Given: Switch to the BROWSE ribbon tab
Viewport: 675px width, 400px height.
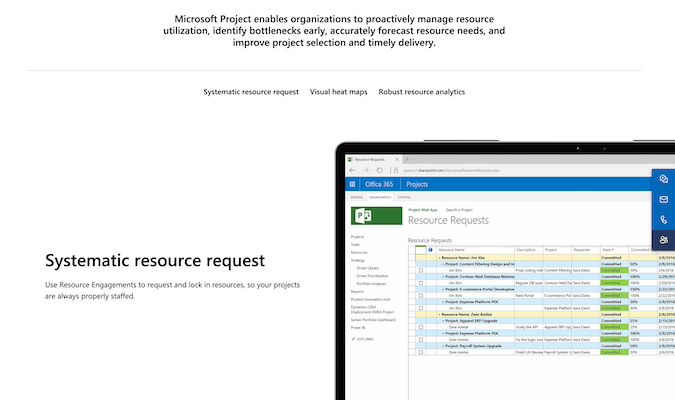Looking at the screenshot, I should click(x=356, y=197).
